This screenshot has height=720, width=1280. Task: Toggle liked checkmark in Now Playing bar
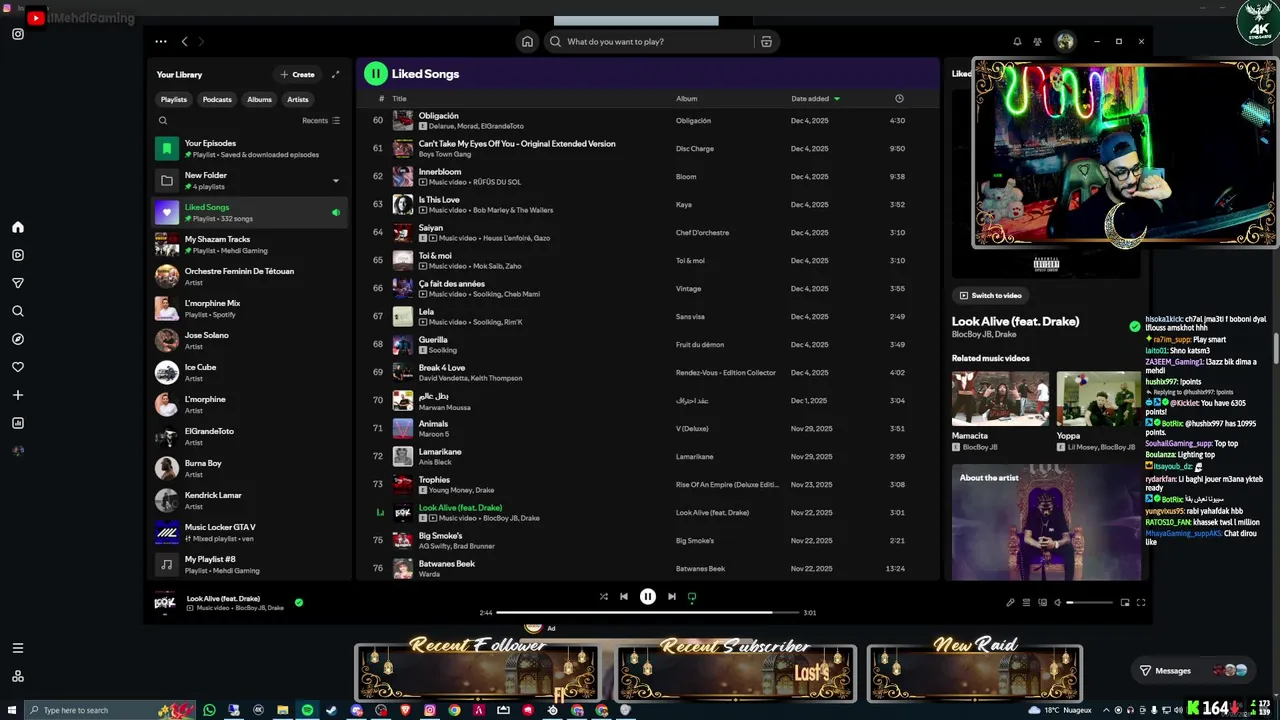(299, 602)
